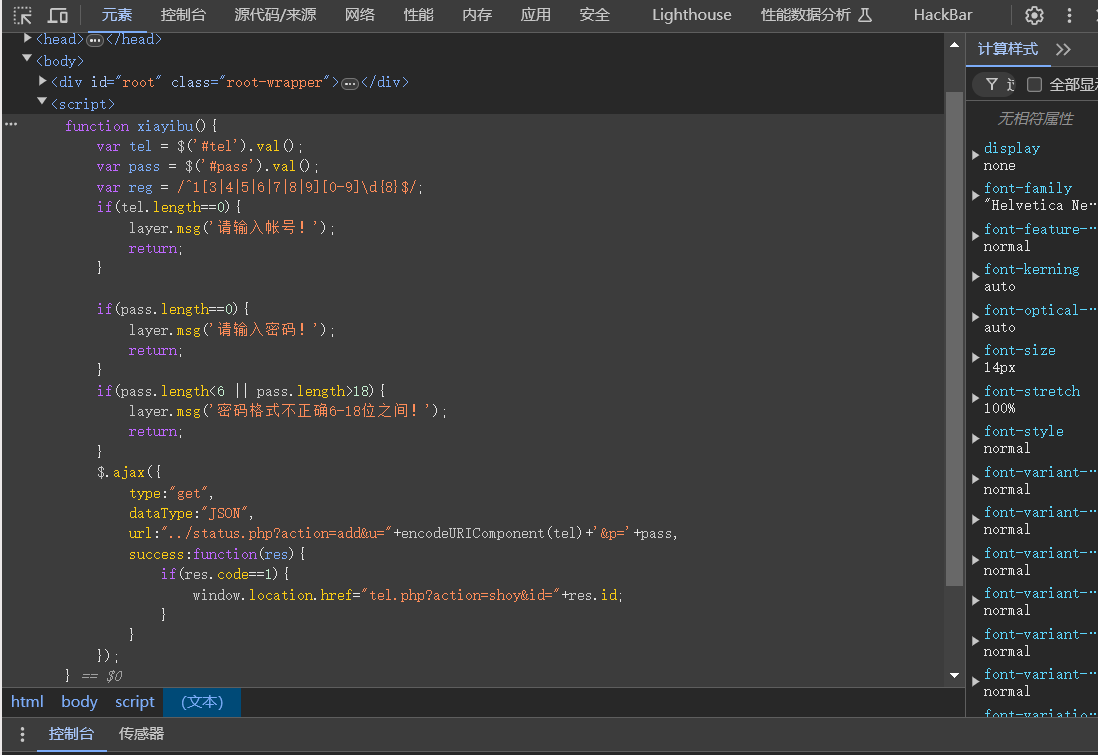Activate the inspect element picker icon
1098x755 pixels.
(22, 15)
